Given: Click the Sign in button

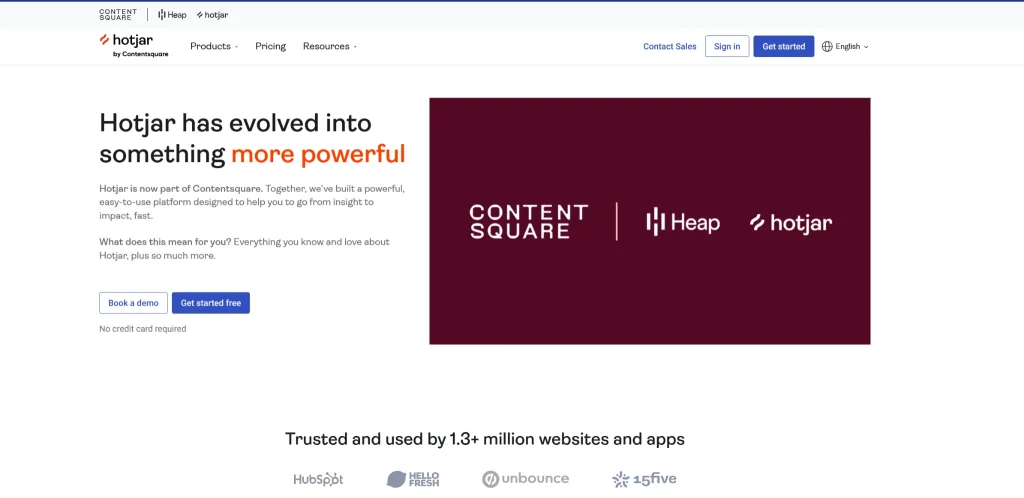Looking at the screenshot, I should pos(727,46).
